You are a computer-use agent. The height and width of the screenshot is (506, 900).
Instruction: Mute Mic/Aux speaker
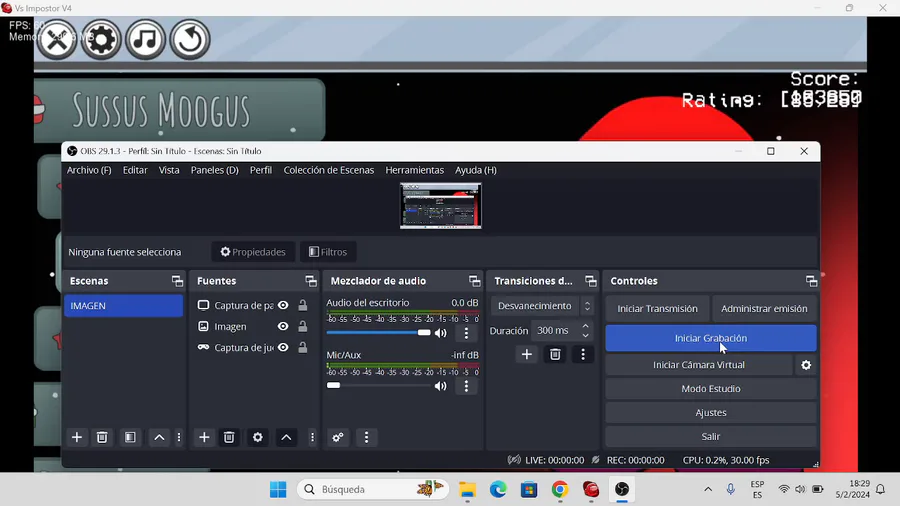click(441, 386)
